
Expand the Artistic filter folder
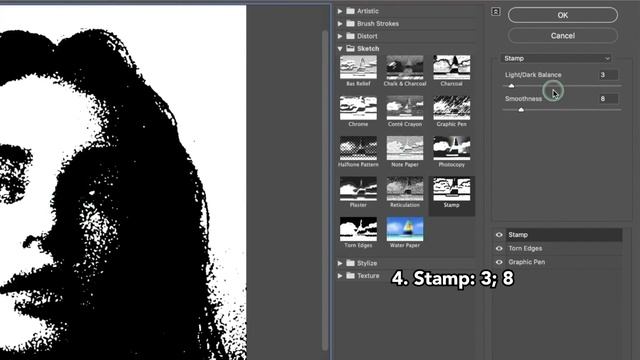tap(340, 11)
